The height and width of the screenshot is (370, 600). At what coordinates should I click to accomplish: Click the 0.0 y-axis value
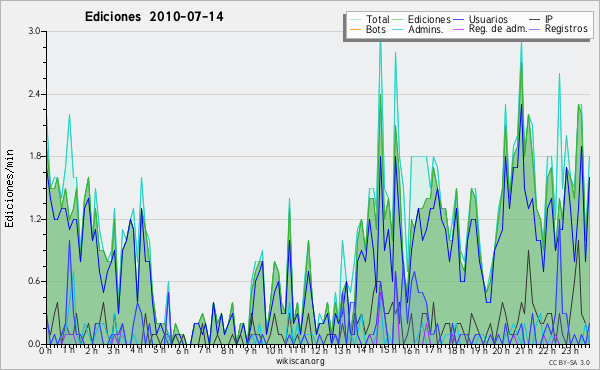34,344
